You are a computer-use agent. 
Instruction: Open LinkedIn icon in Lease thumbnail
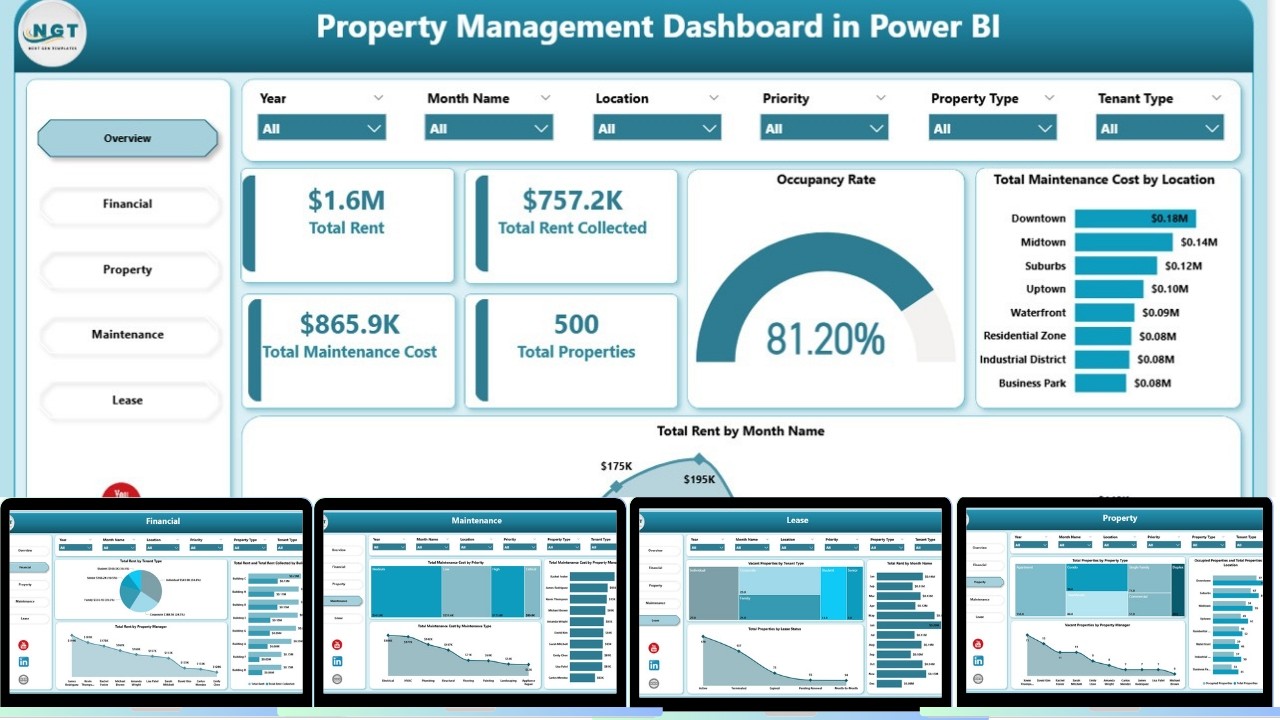tap(654, 665)
